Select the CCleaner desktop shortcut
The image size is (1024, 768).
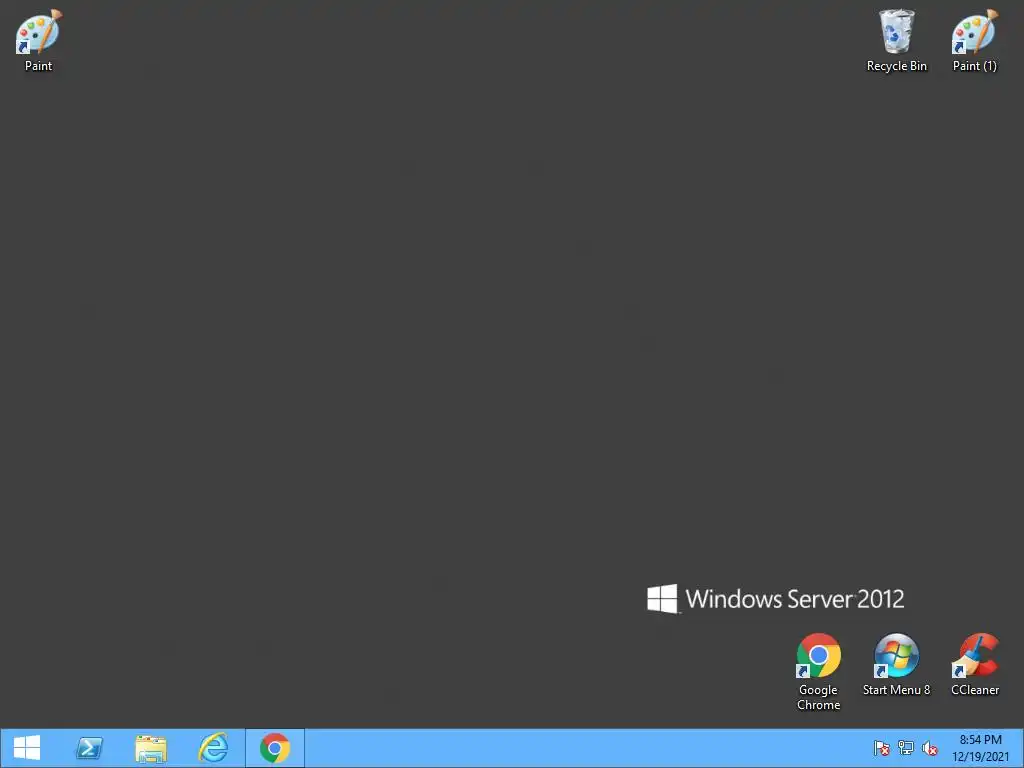click(974, 664)
